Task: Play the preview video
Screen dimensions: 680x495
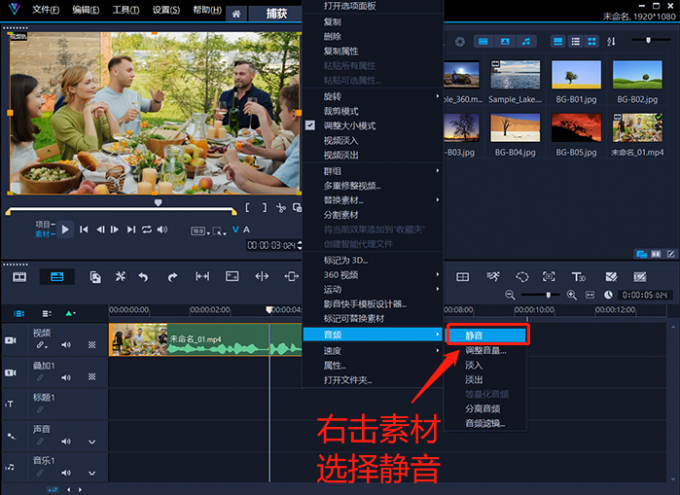Action: pyautogui.click(x=65, y=229)
